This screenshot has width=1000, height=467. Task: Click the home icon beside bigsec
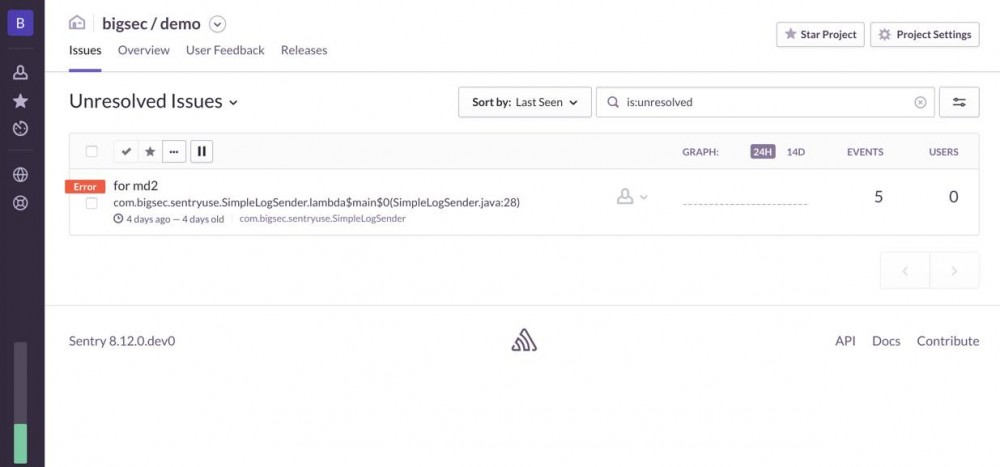point(77,24)
